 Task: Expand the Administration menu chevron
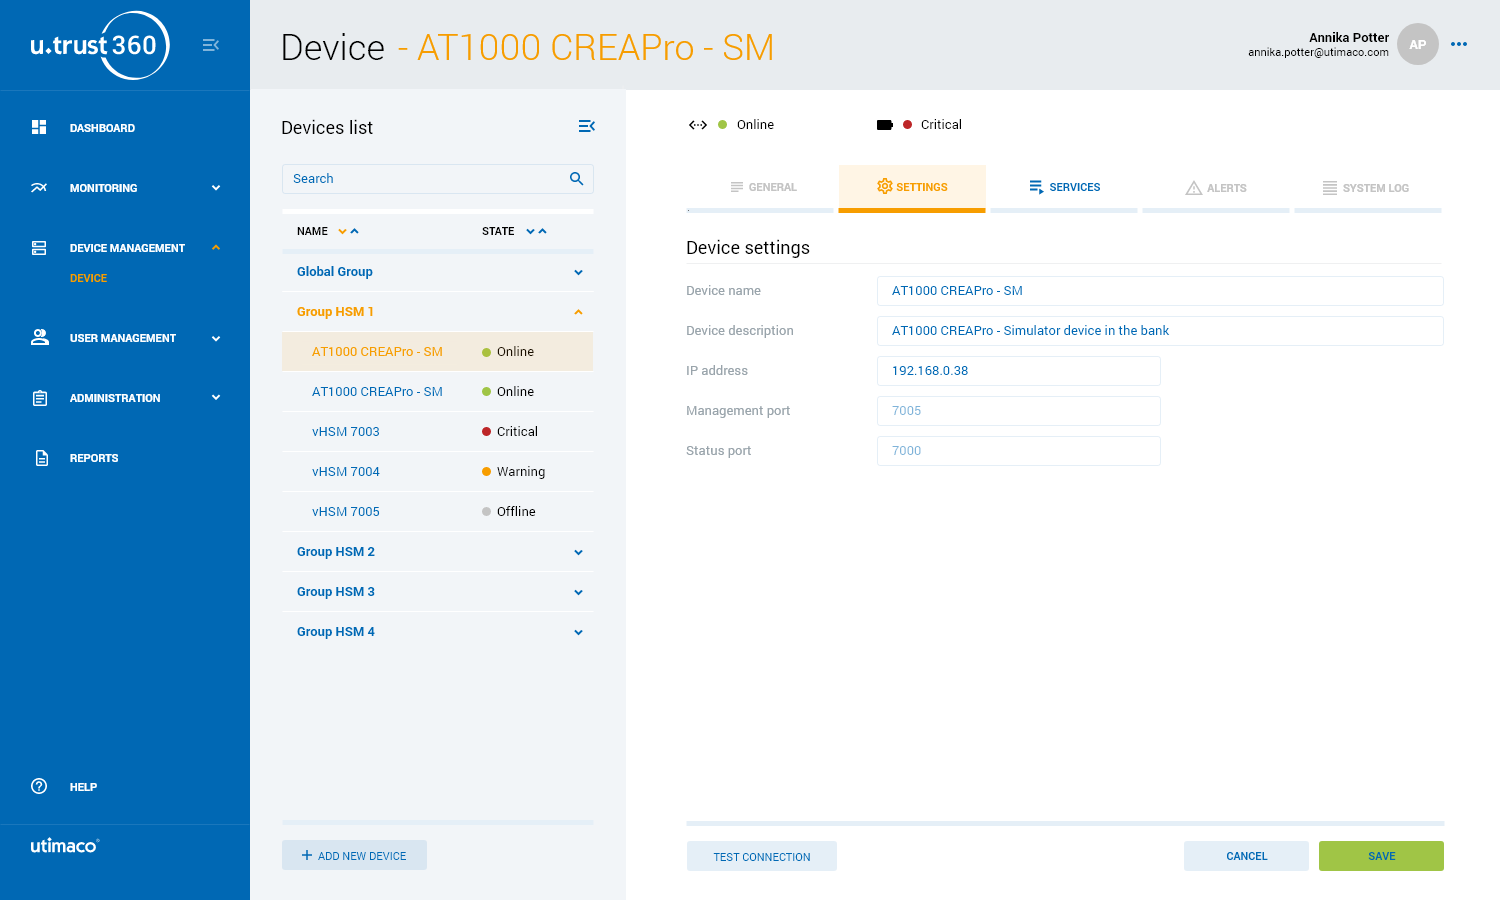[216, 397]
